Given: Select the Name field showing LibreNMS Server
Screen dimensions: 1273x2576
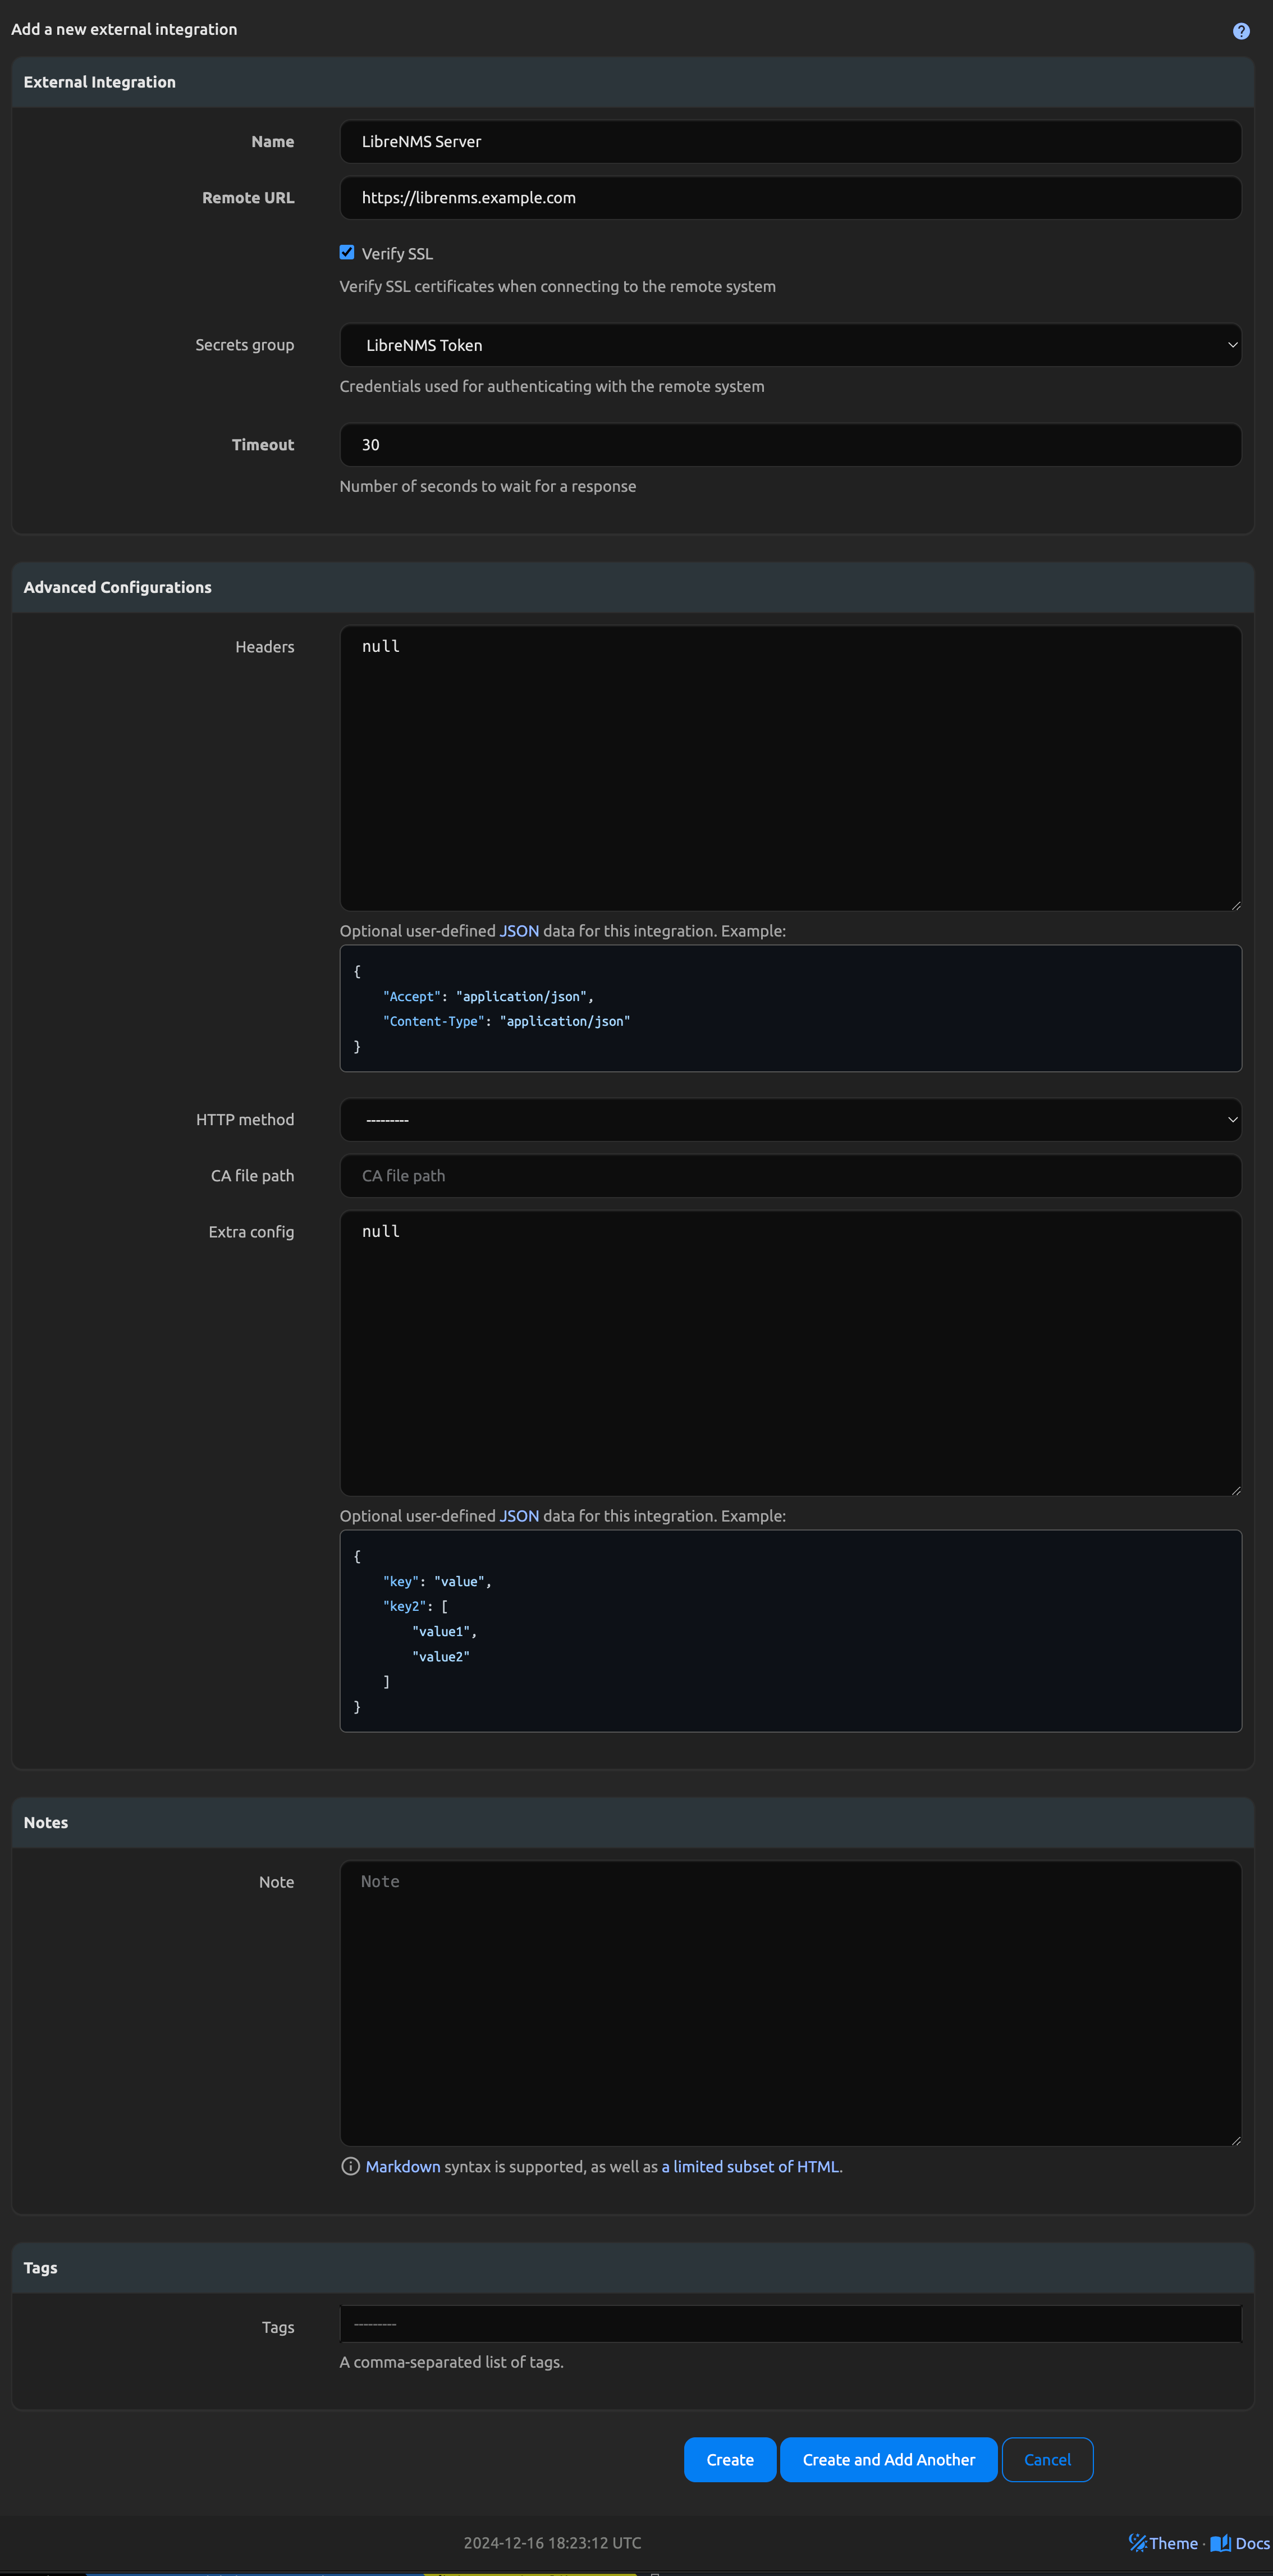Looking at the screenshot, I should [790, 141].
